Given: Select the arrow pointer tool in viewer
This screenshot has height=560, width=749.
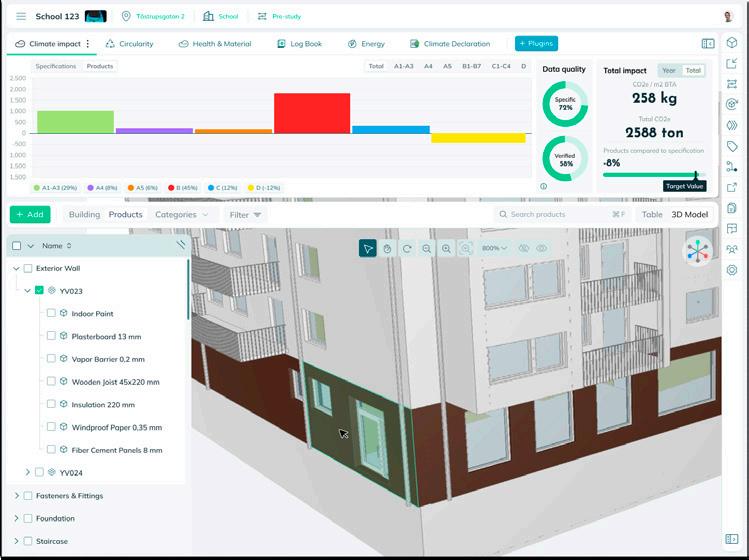Looking at the screenshot, I should (x=367, y=248).
